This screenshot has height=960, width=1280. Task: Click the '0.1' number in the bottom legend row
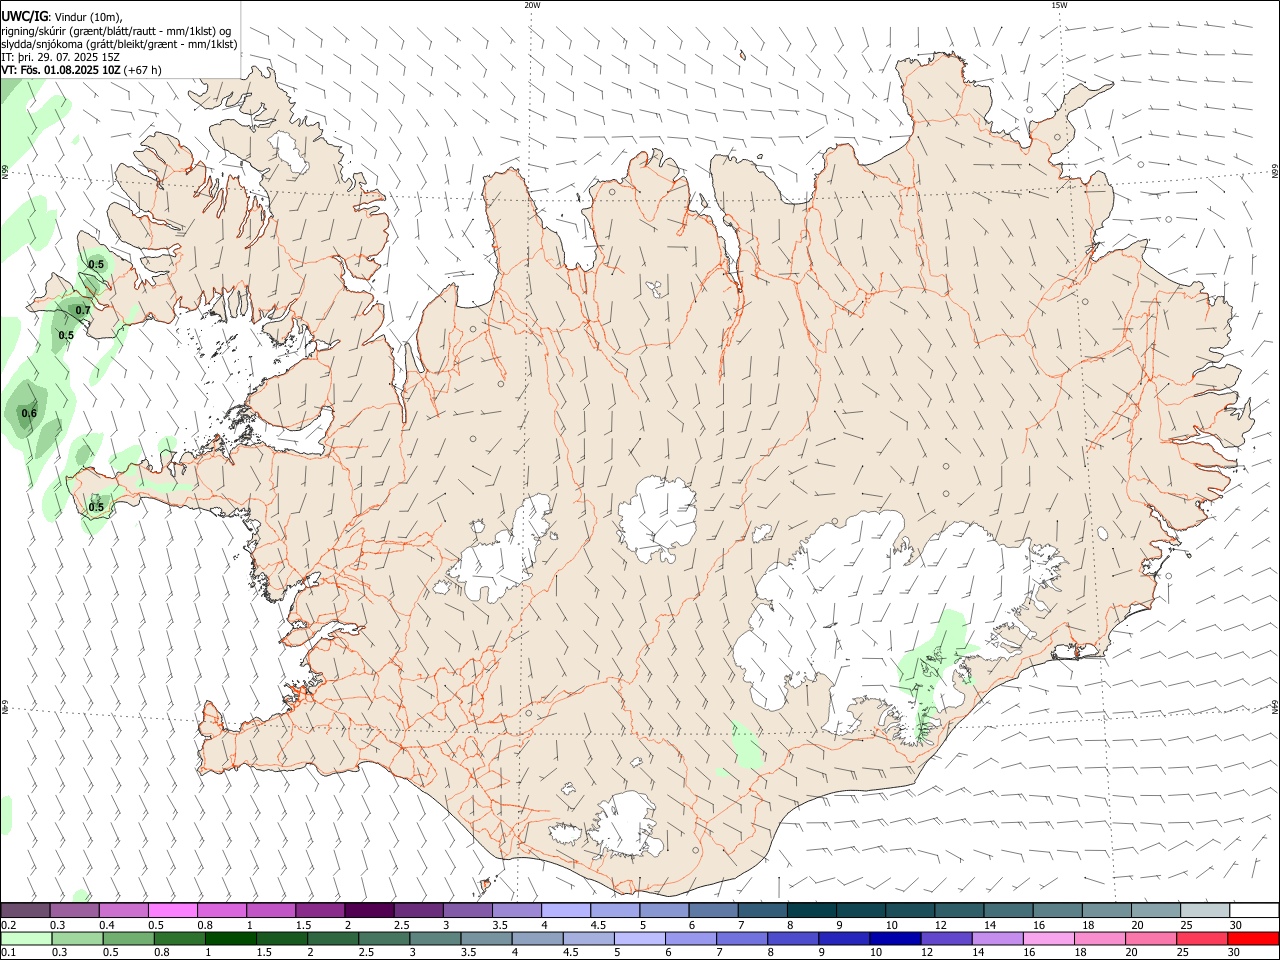click(x=8, y=954)
